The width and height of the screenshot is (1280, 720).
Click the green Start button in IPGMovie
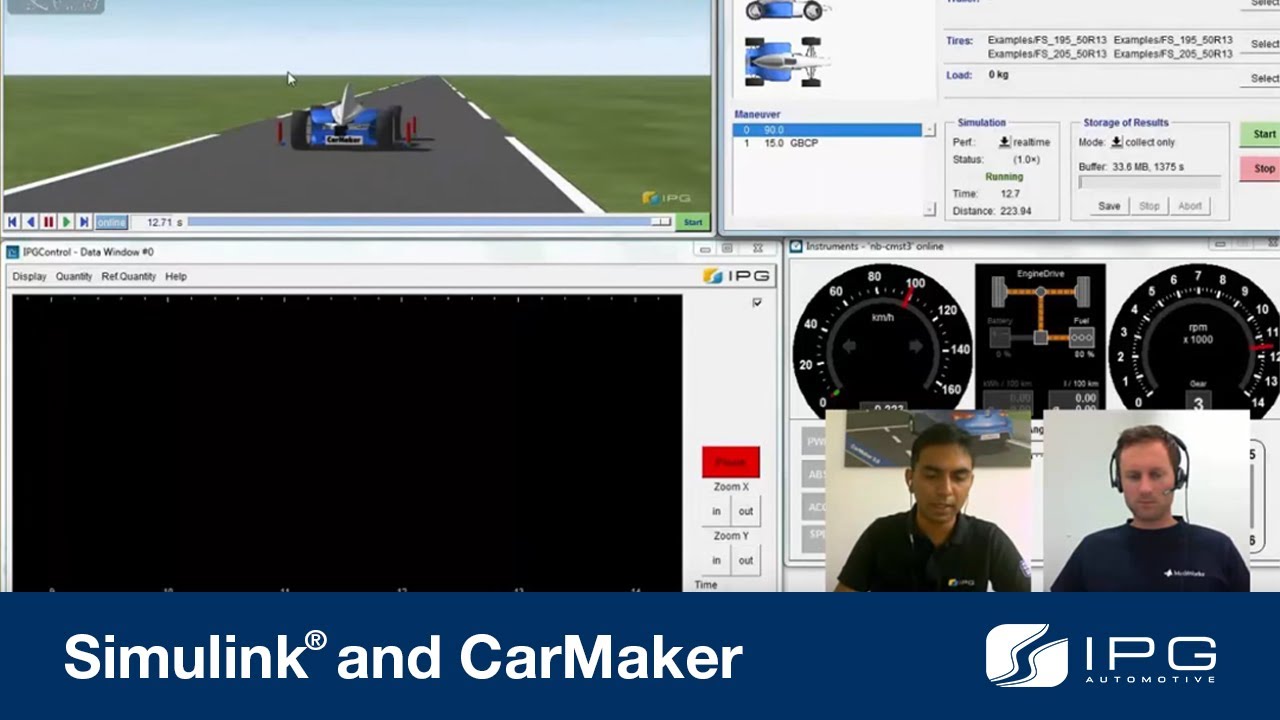pyautogui.click(x=692, y=222)
